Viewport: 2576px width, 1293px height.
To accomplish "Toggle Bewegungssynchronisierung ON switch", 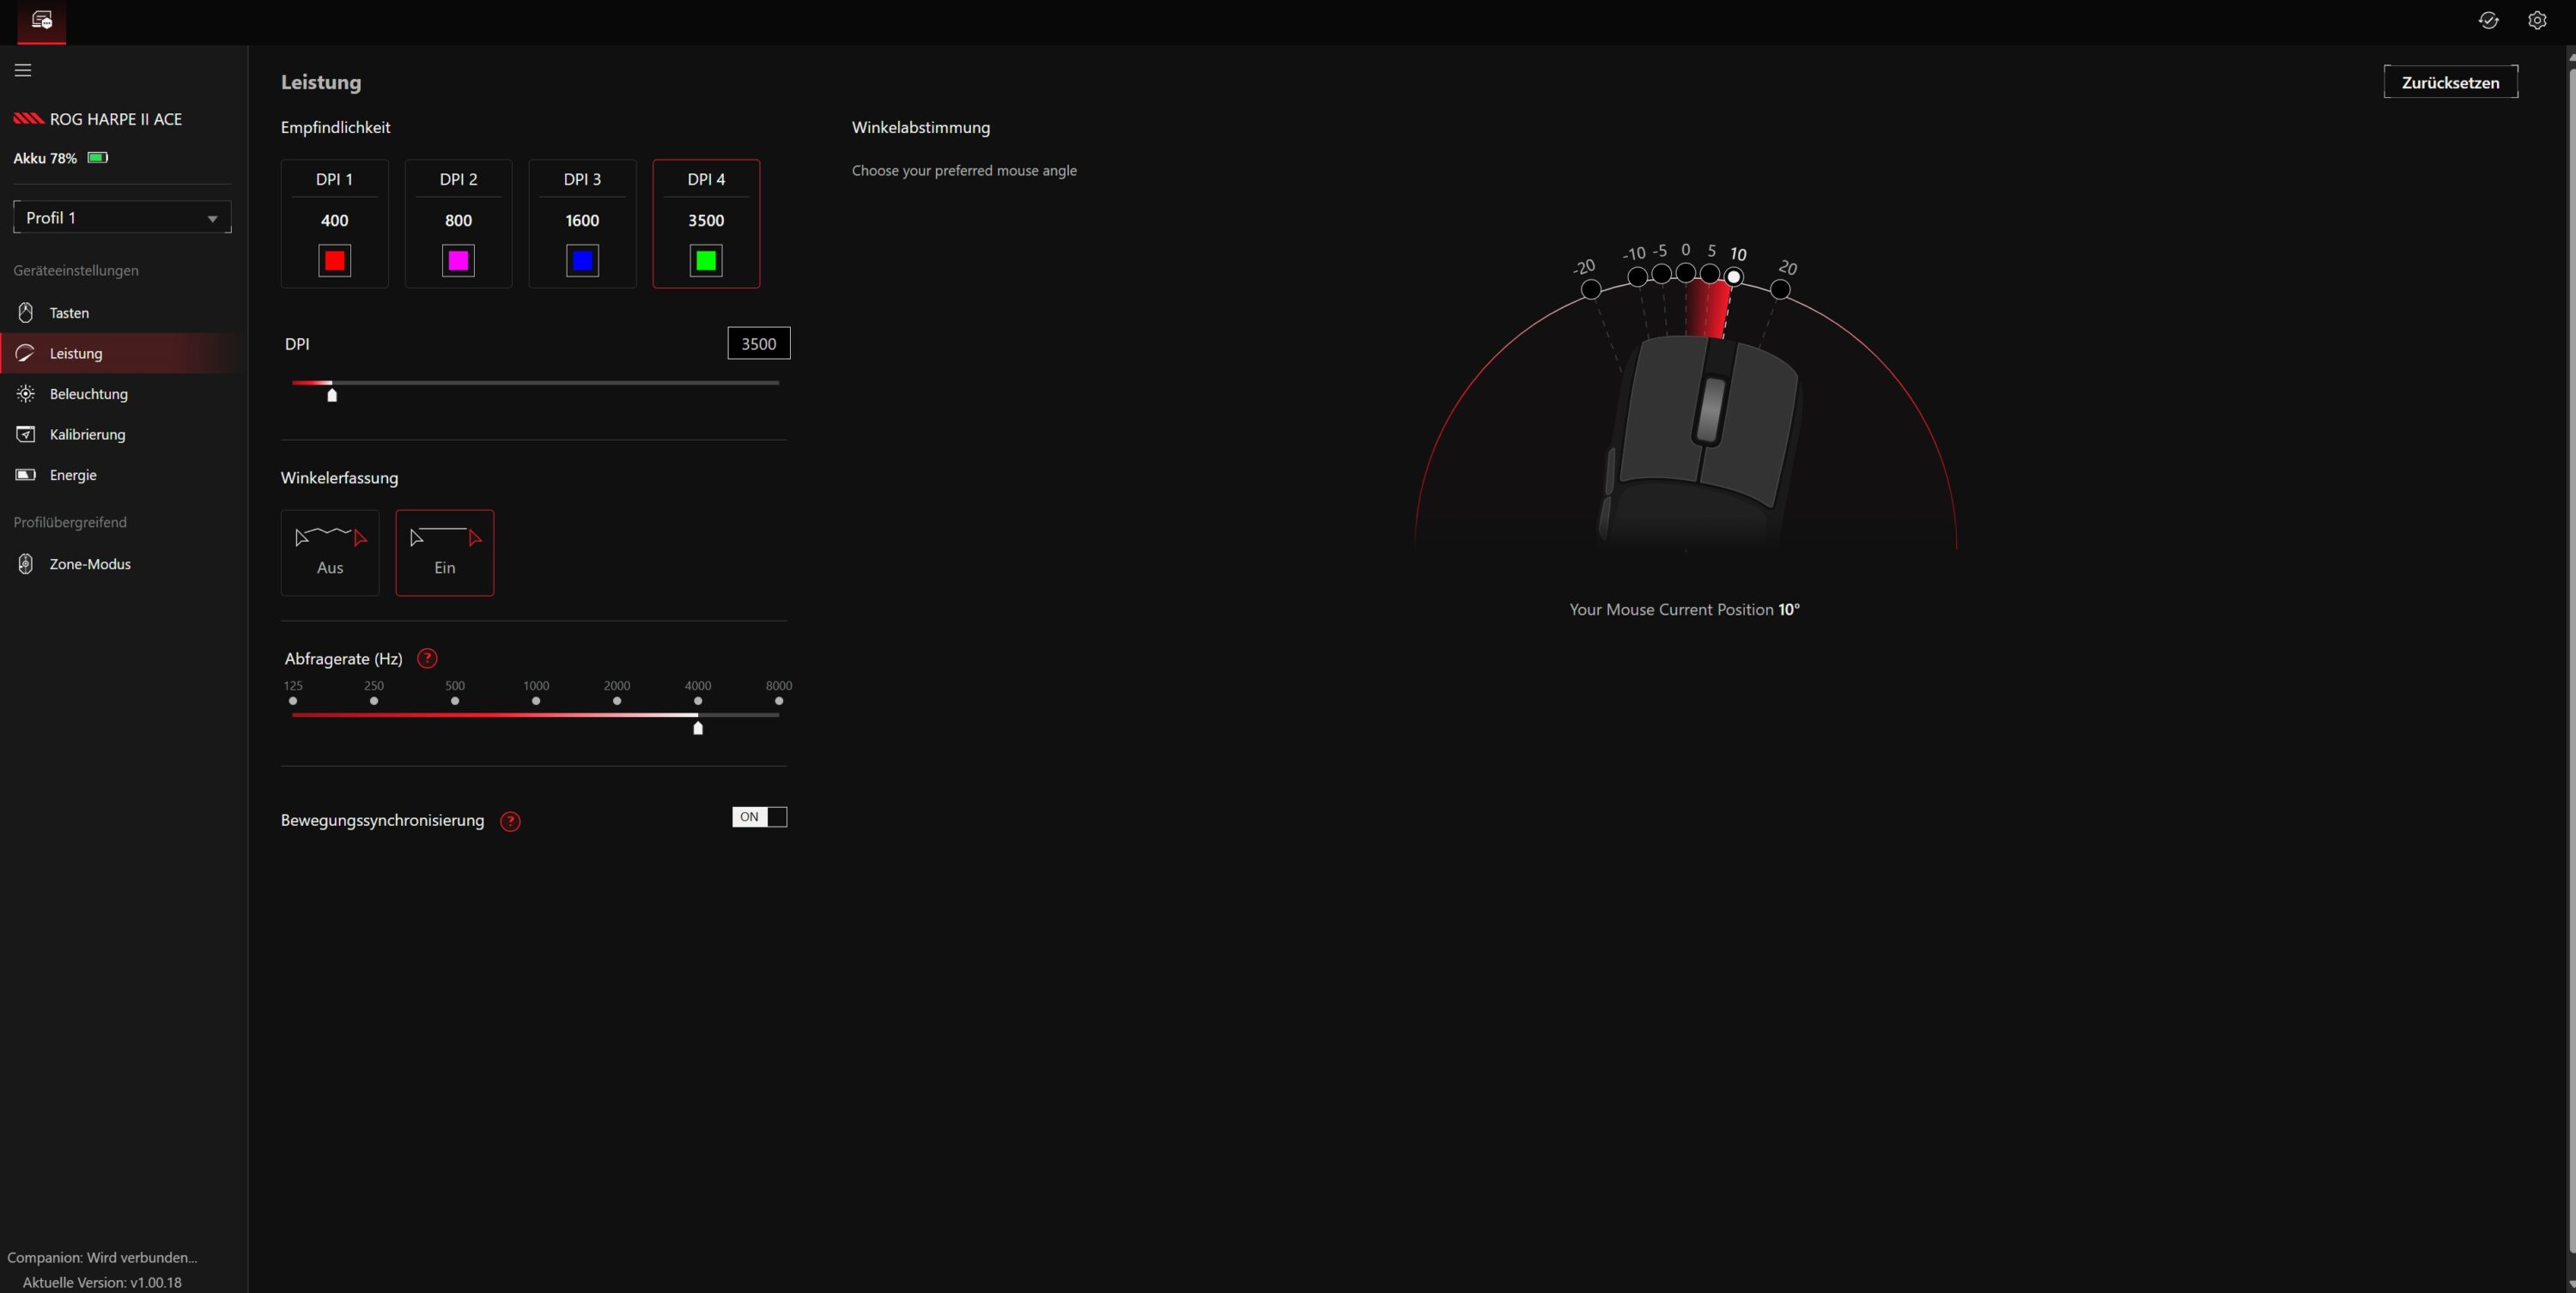I will tap(759, 817).
